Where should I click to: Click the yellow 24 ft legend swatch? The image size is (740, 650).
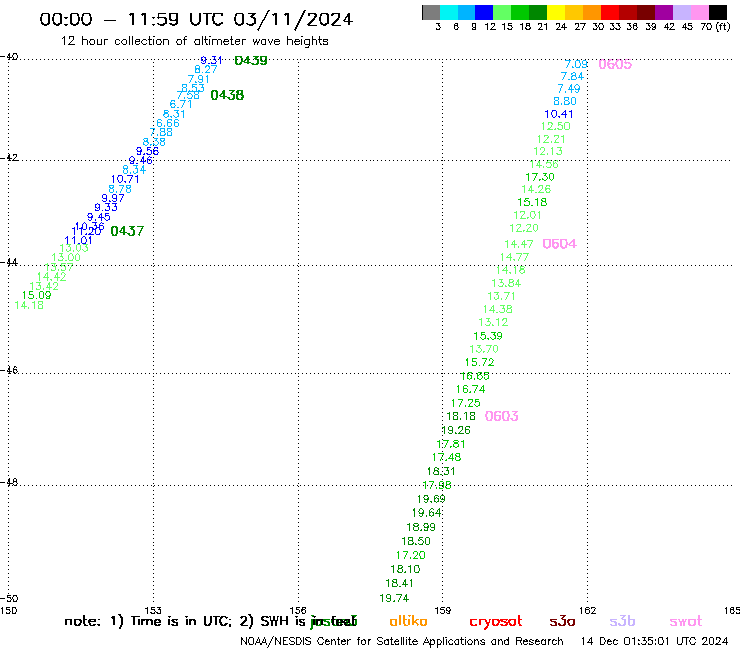coord(556,13)
